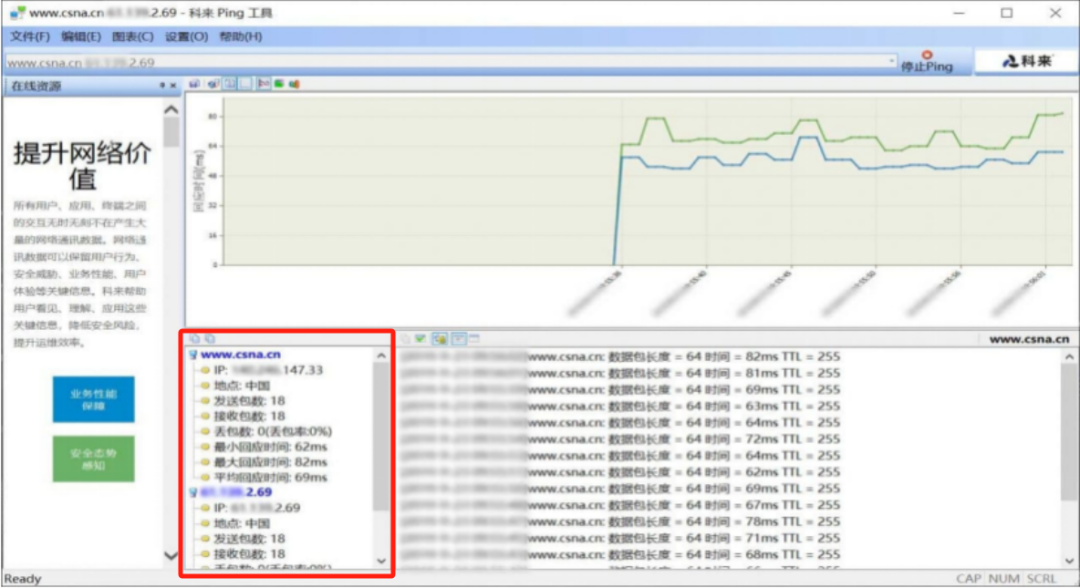Screen dimensions: 1080x588
Task: Click the summary tree scrollbar thumb
Action: (x=382, y=437)
